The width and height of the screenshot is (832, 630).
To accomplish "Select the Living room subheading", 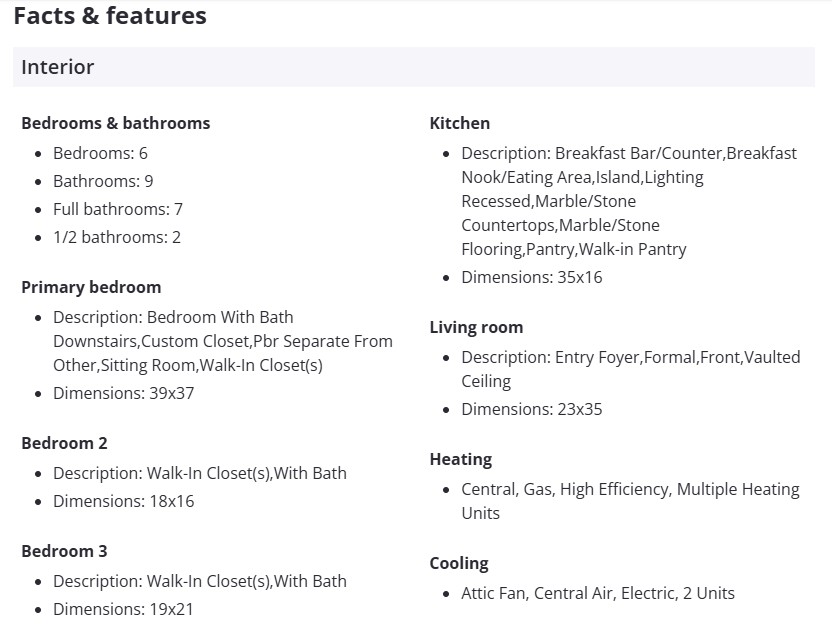I will pos(476,327).
